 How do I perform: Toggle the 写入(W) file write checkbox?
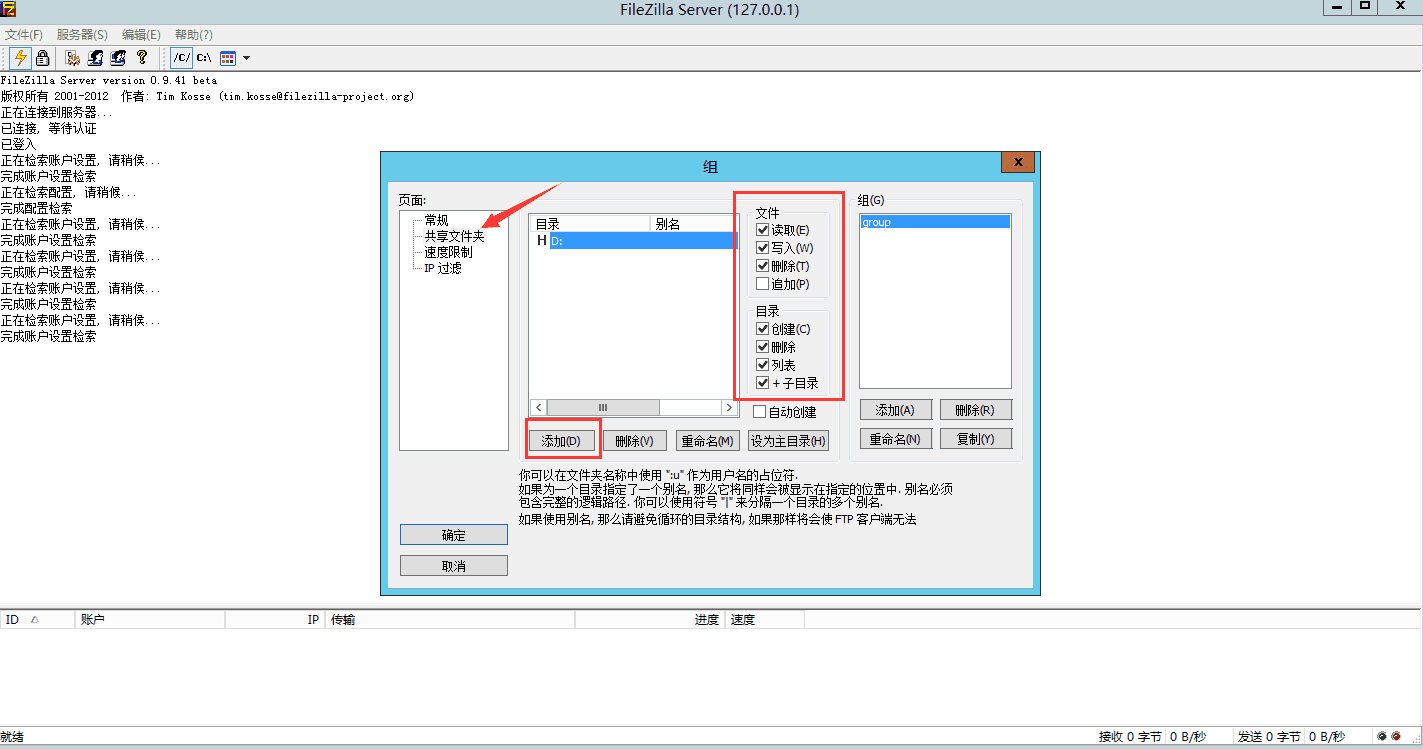[x=763, y=248]
